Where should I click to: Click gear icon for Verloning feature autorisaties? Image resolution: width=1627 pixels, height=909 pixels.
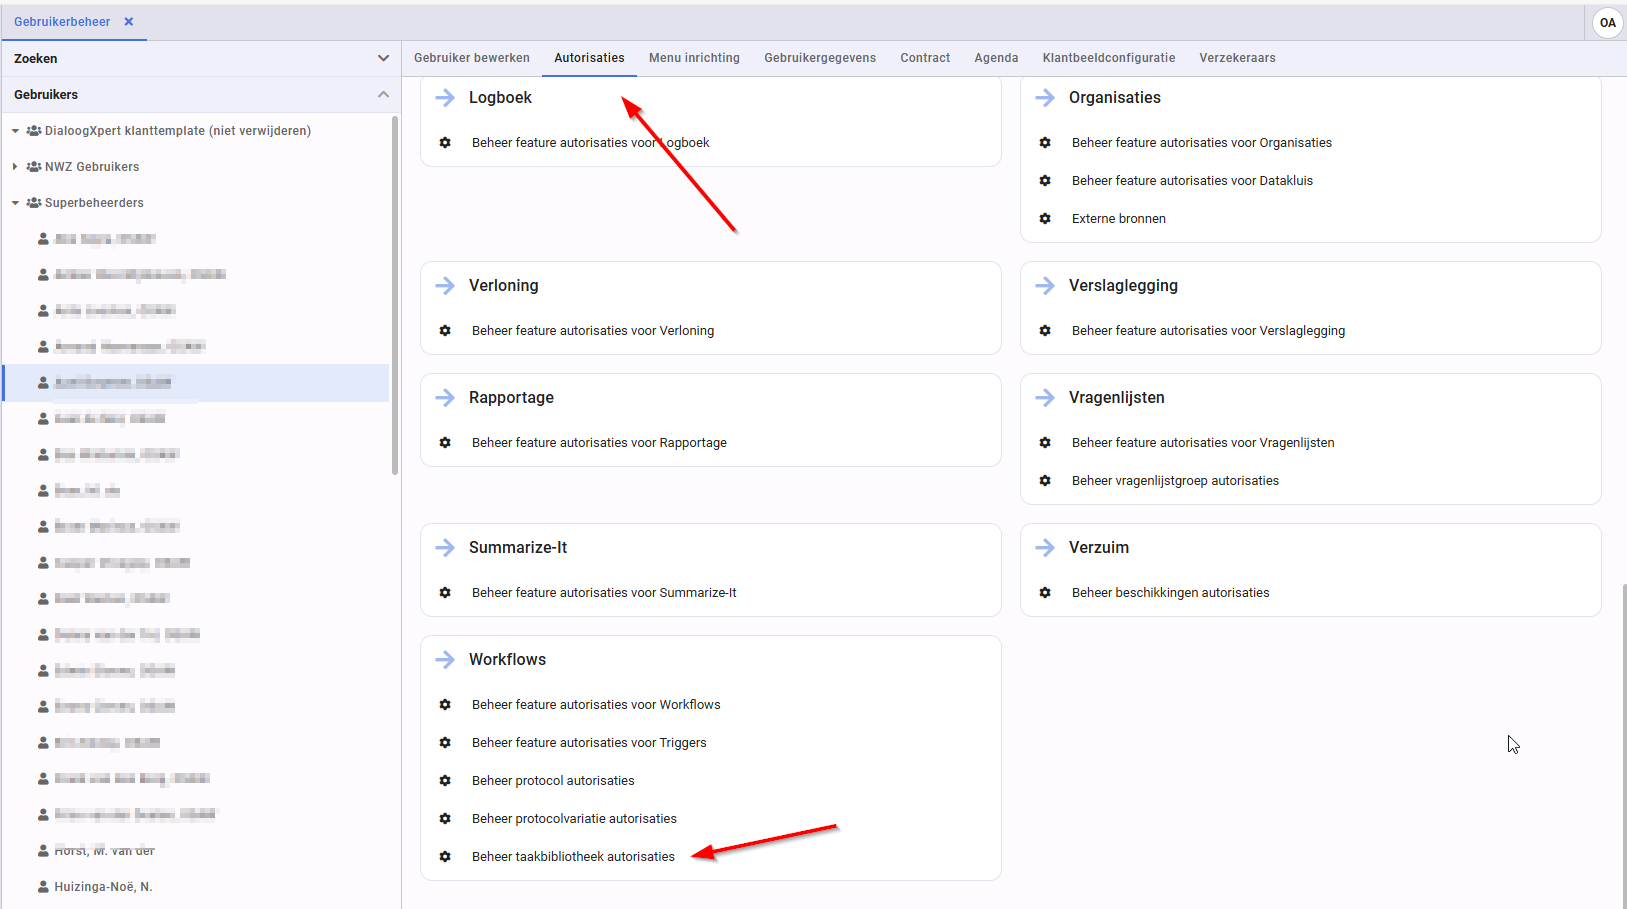point(445,331)
